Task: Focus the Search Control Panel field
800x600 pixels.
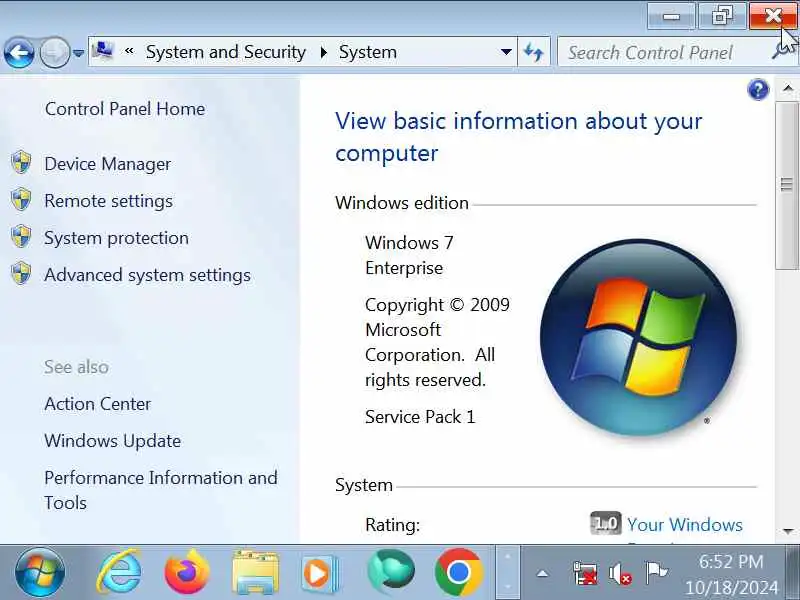Action: pyautogui.click(x=663, y=52)
